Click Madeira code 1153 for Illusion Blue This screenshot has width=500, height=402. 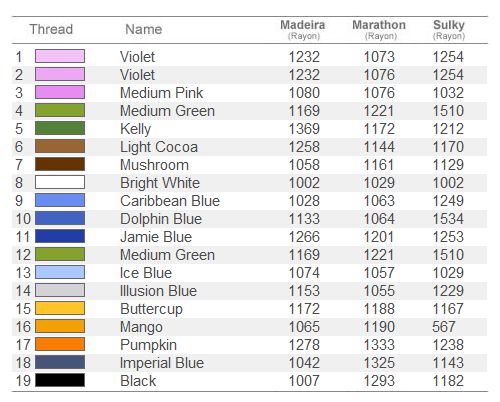(304, 291)
